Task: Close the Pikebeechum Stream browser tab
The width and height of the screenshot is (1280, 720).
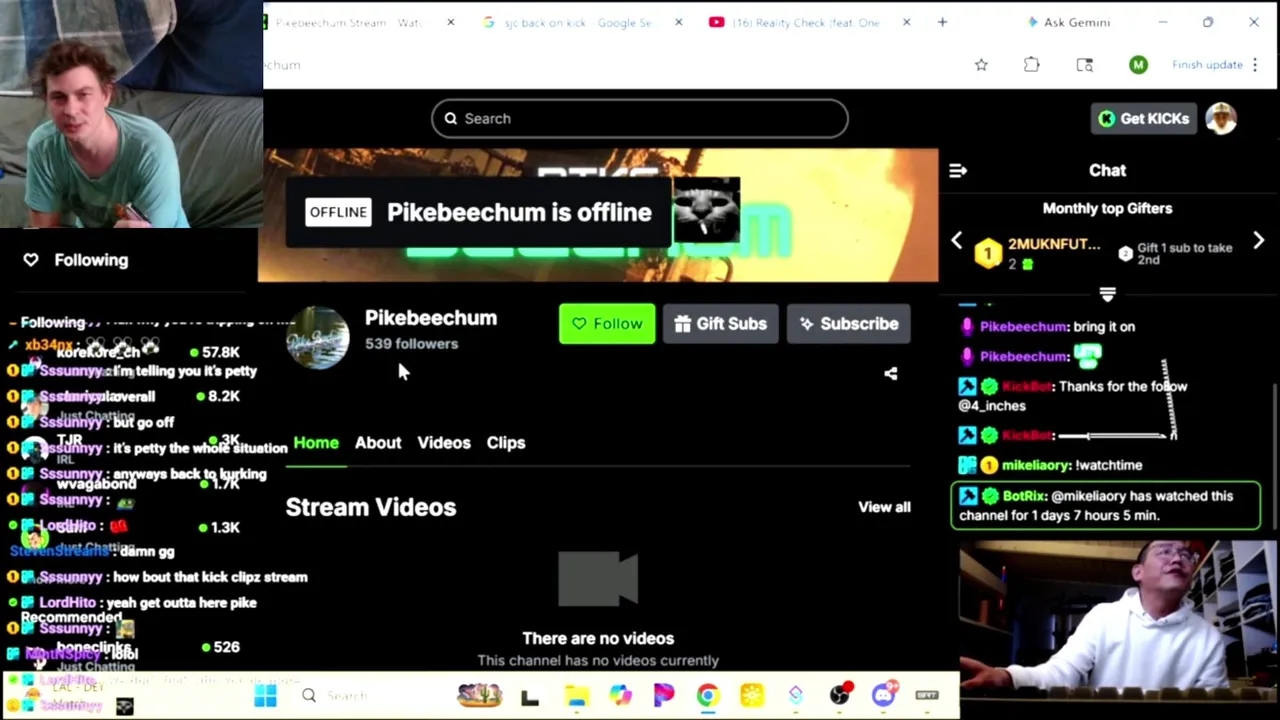Action: click(x=450, y=22)
